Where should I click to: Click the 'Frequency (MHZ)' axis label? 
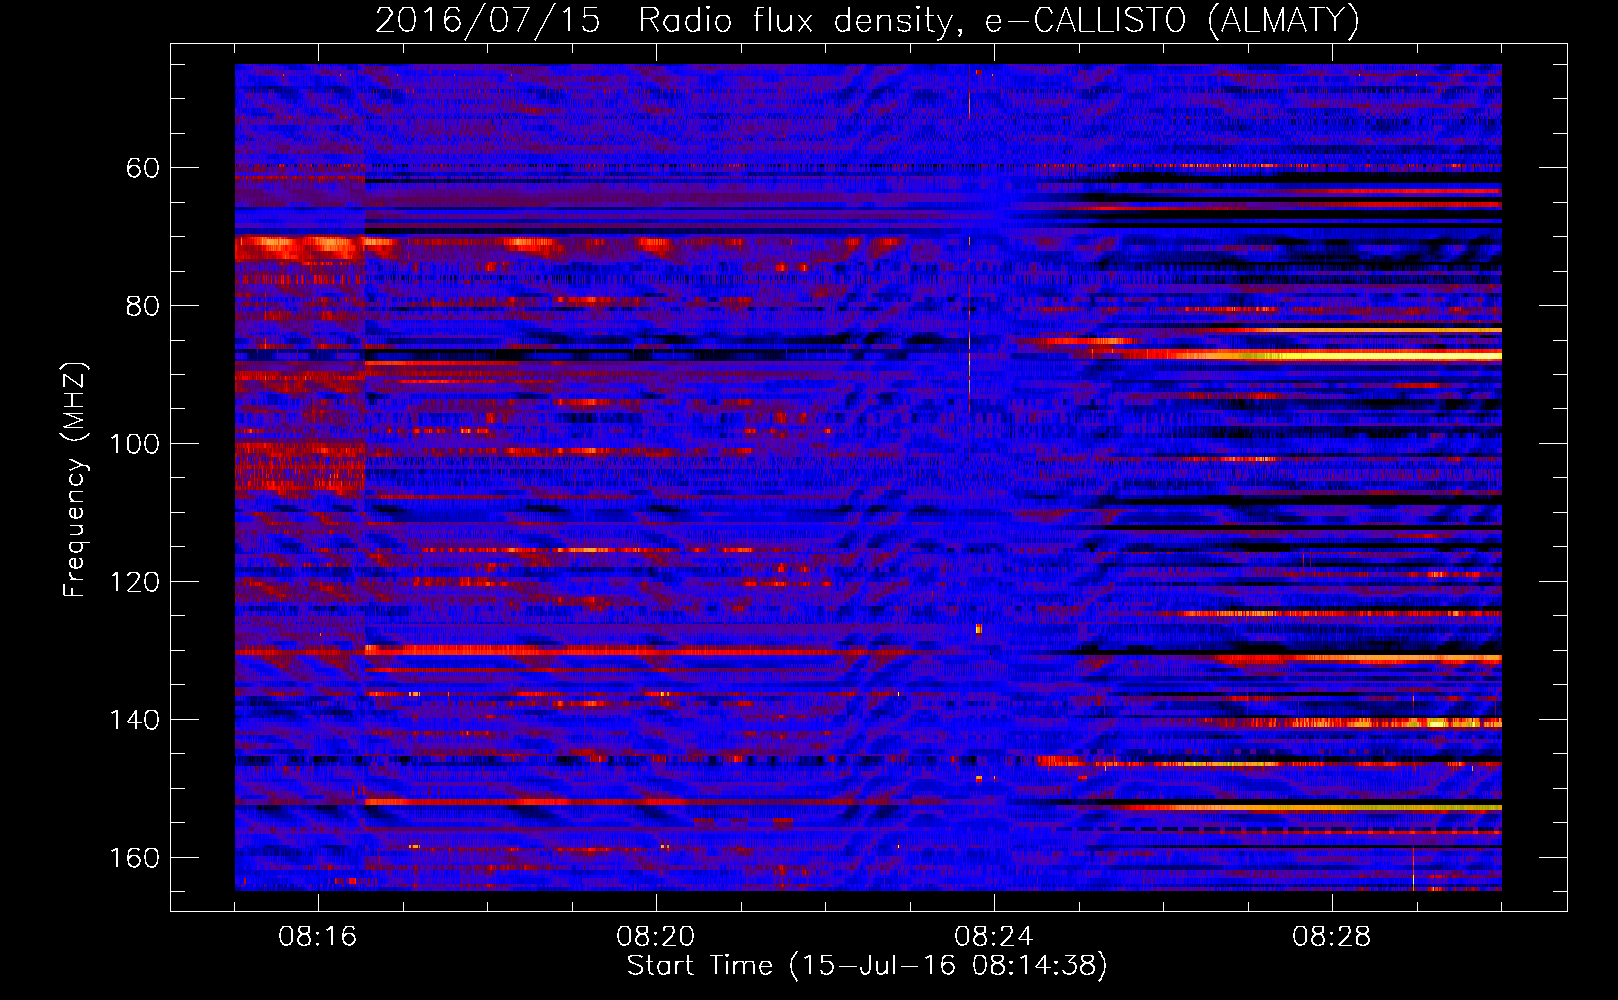pyautogui.click(x=75, y=480)
